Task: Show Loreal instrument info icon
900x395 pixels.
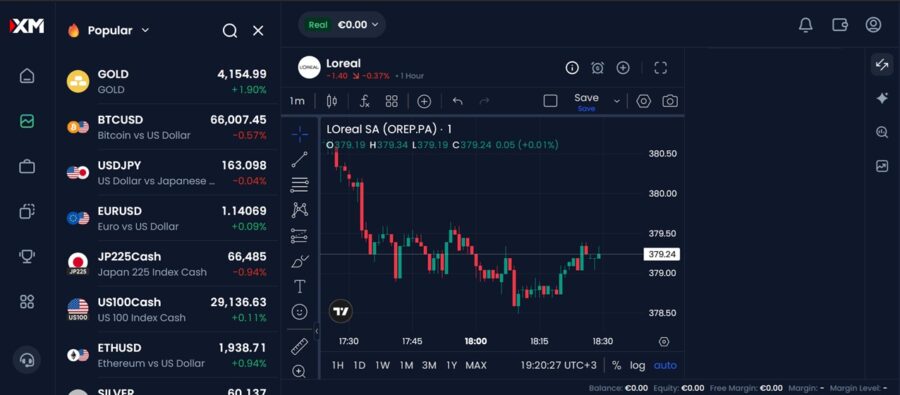Action: coord(572,68)
